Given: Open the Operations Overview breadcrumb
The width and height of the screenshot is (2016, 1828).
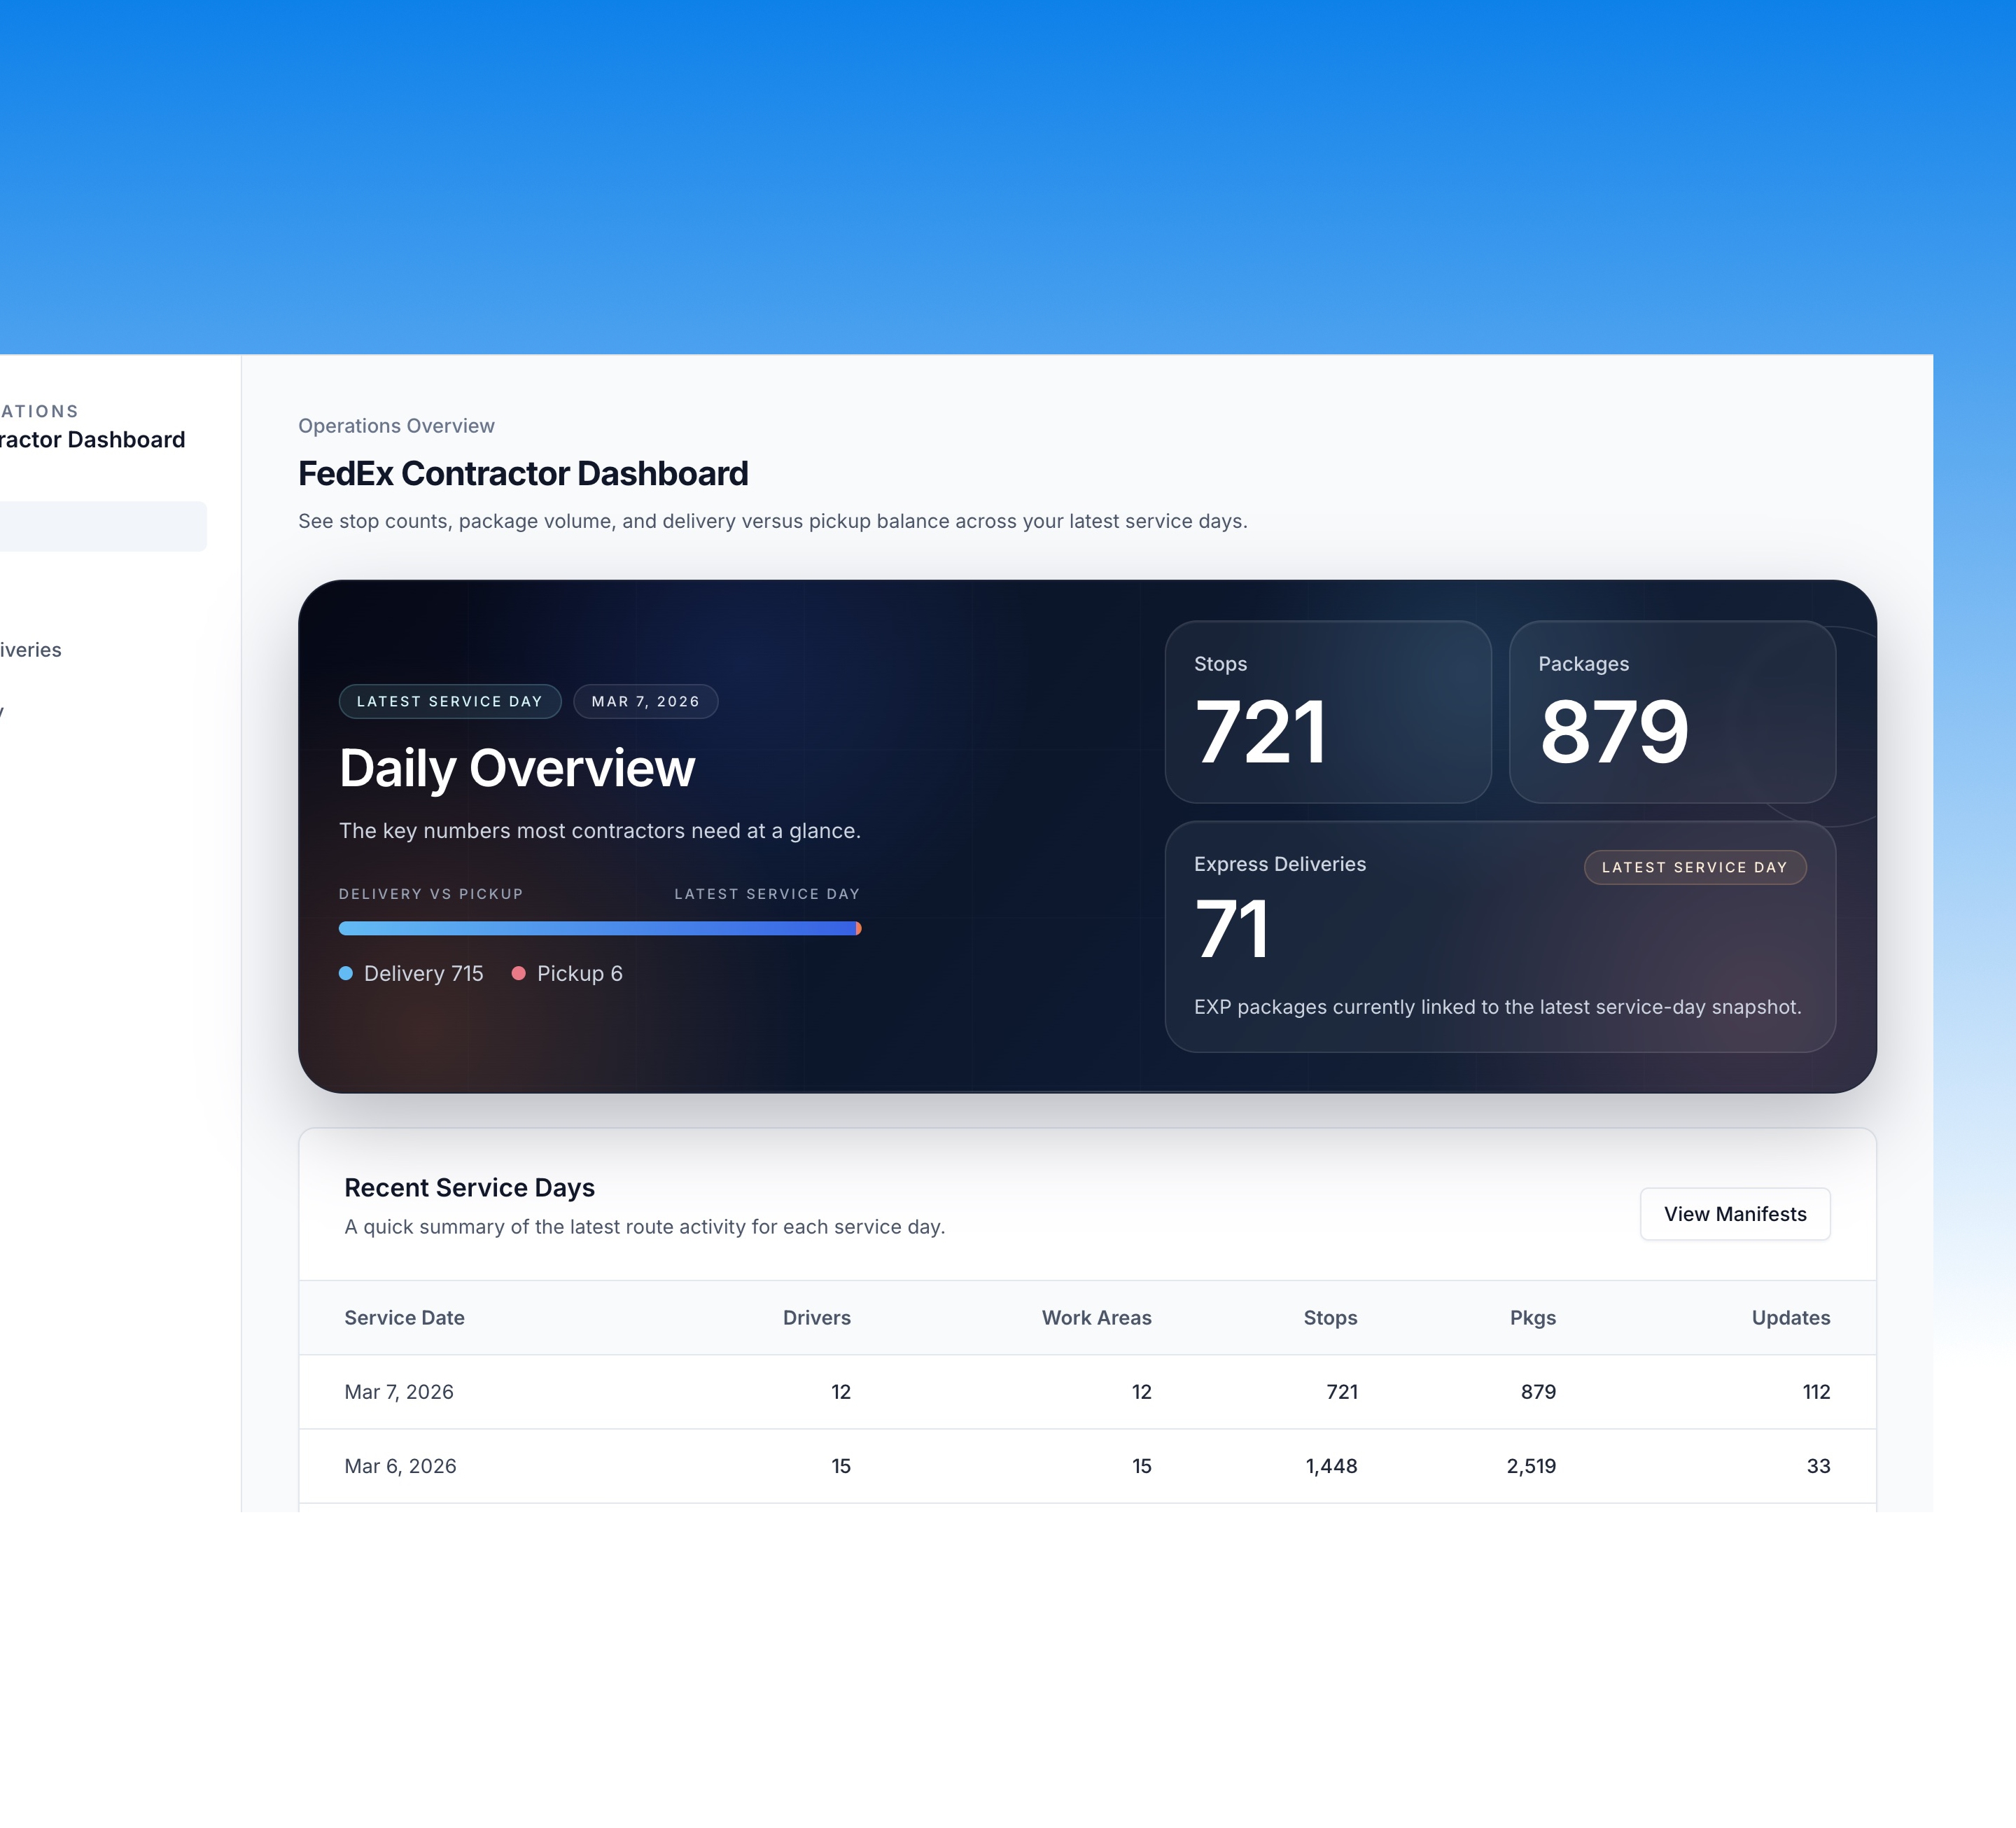Looking at the screenshot, I should coord(395,426).
